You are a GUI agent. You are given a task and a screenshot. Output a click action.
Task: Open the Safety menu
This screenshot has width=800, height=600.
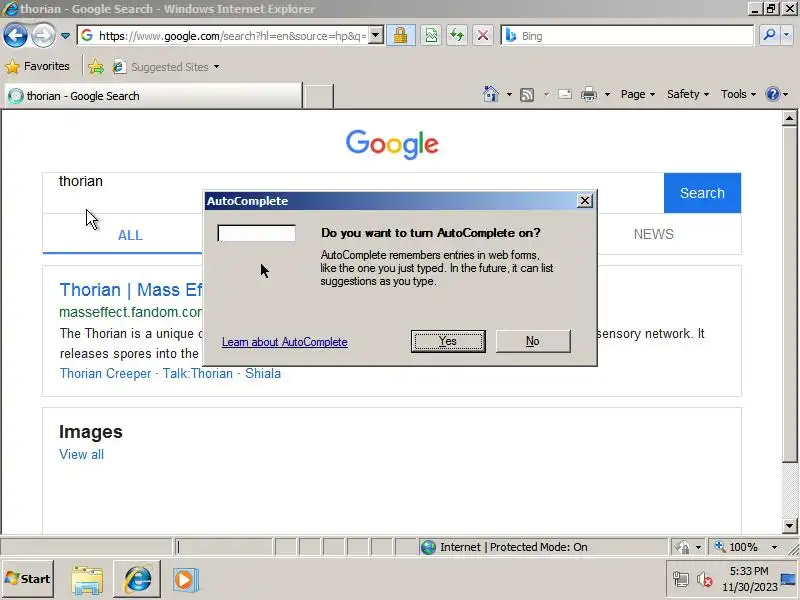click(688, 94)
